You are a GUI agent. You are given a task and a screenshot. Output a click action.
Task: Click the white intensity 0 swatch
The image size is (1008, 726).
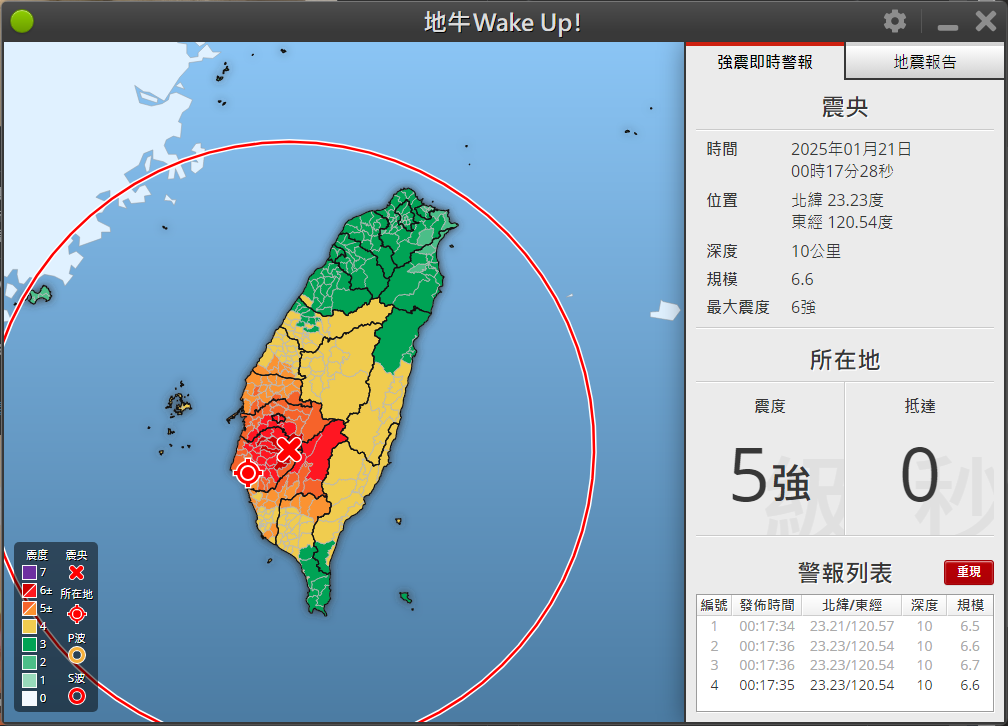[29, 698]
